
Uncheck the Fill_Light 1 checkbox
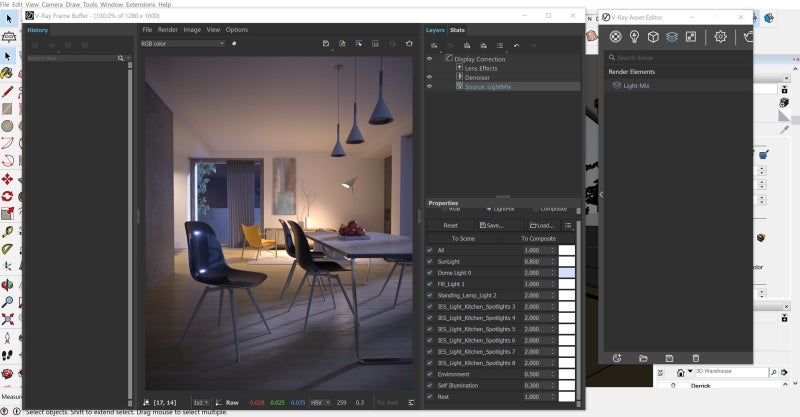click(430, 284)
